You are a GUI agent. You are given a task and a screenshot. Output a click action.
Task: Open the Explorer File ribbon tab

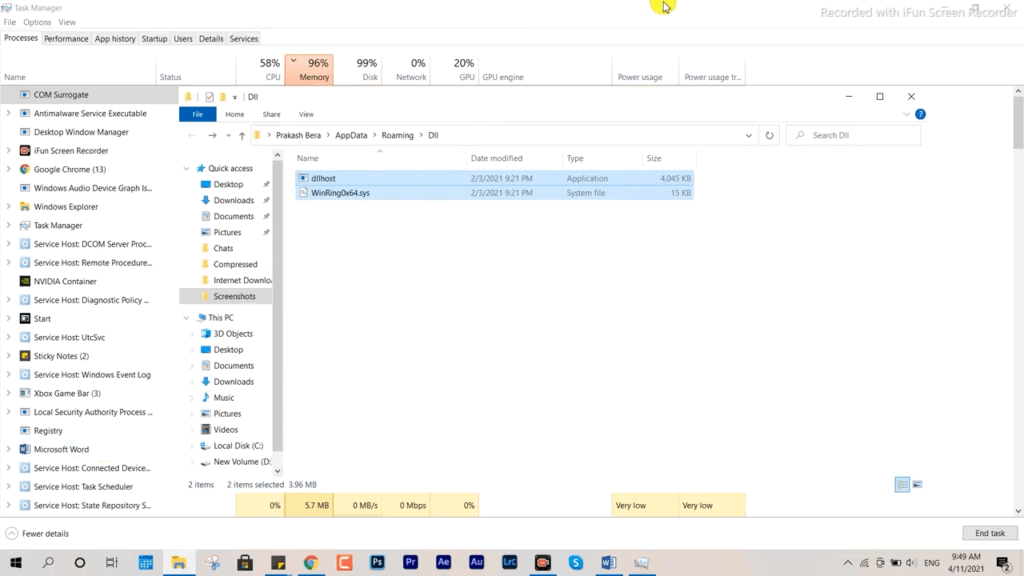[x=197, y=114]
